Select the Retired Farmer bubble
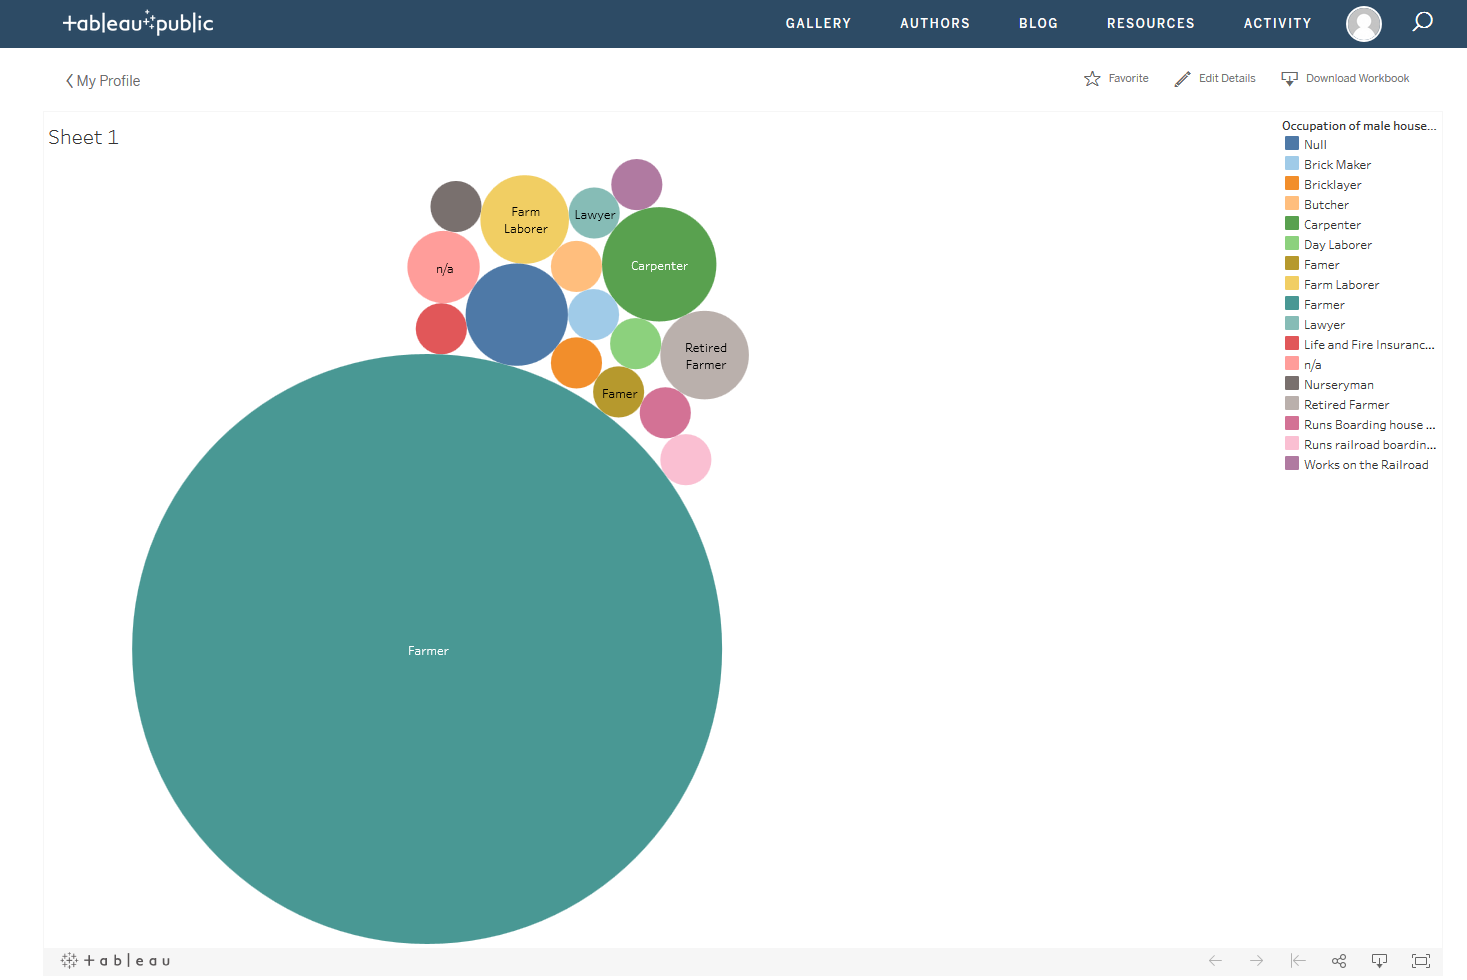The height and width of the screenshot is (980, 1467). click(x=705, y=355)
